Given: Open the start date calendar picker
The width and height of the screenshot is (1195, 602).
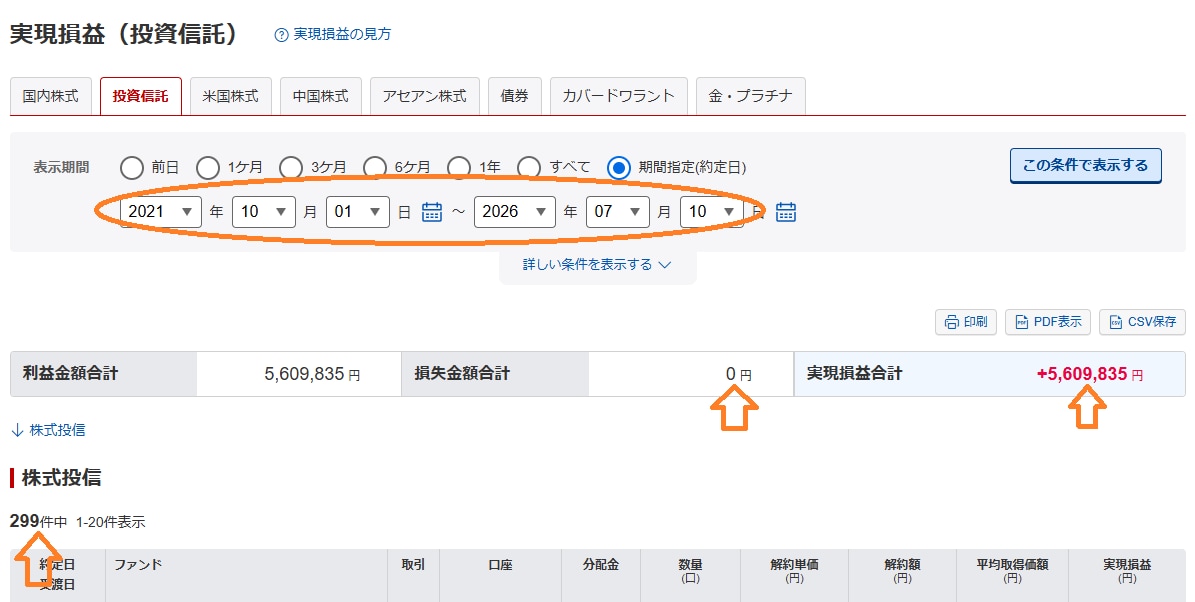Looking at the screenshot, I should [x=432, y=212].
